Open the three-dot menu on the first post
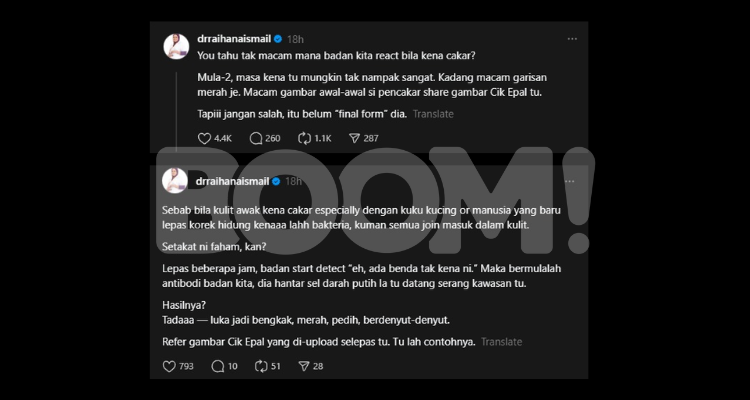Screen dimensions: 750x400 572,39
